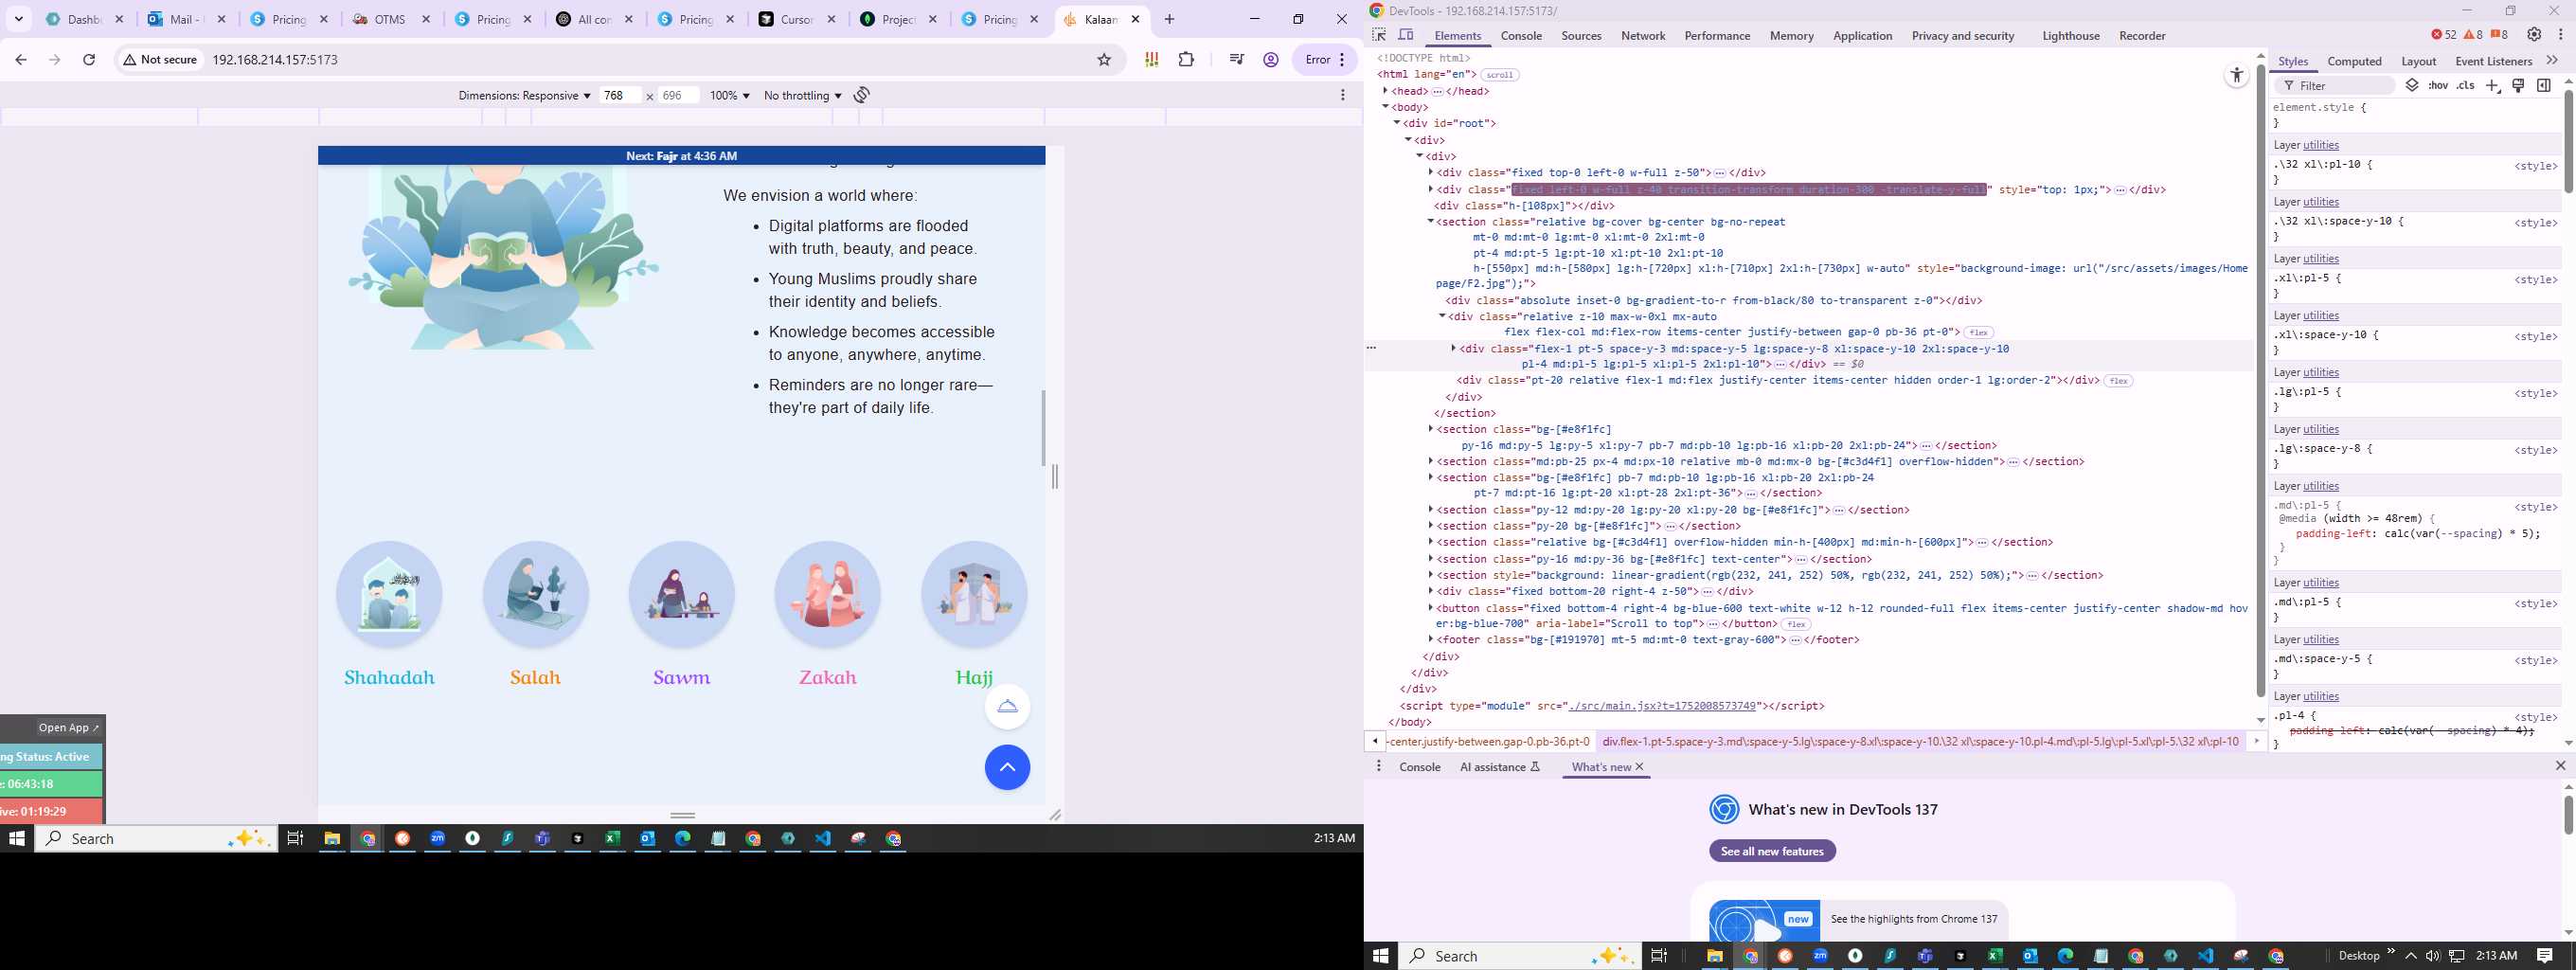Image resolution: width=2576 pixels, height=970 pixels.
Task: Close the DevTools bottom drawer
Action: [x=2560, y=766]
